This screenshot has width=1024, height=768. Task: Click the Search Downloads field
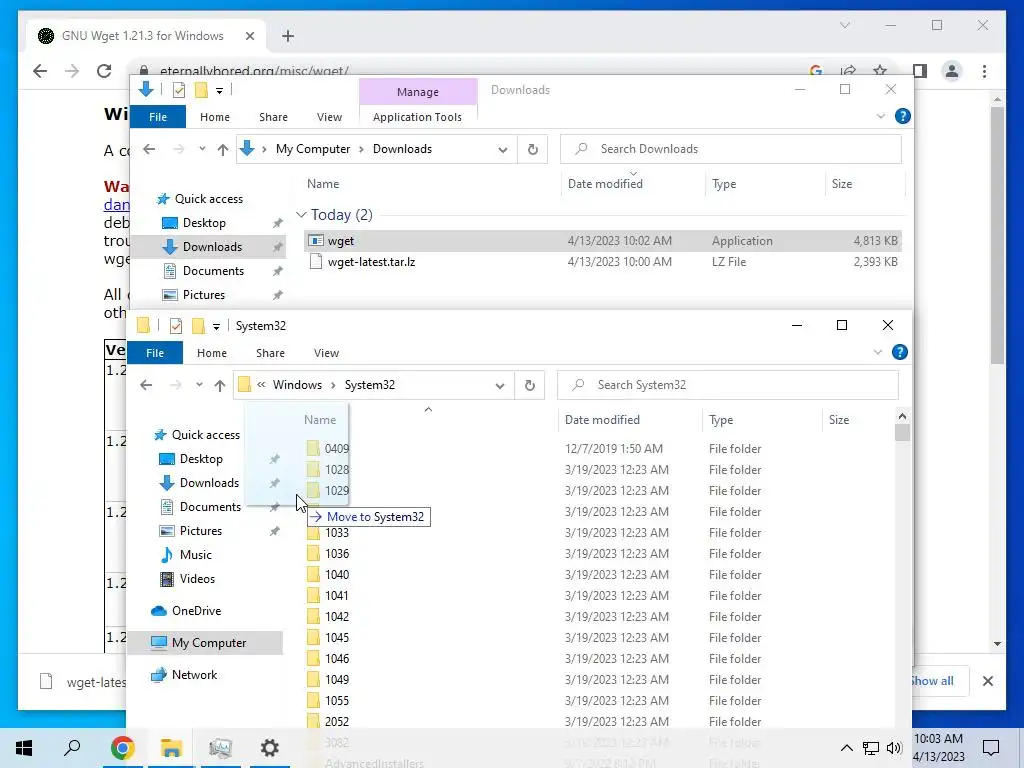731,149
